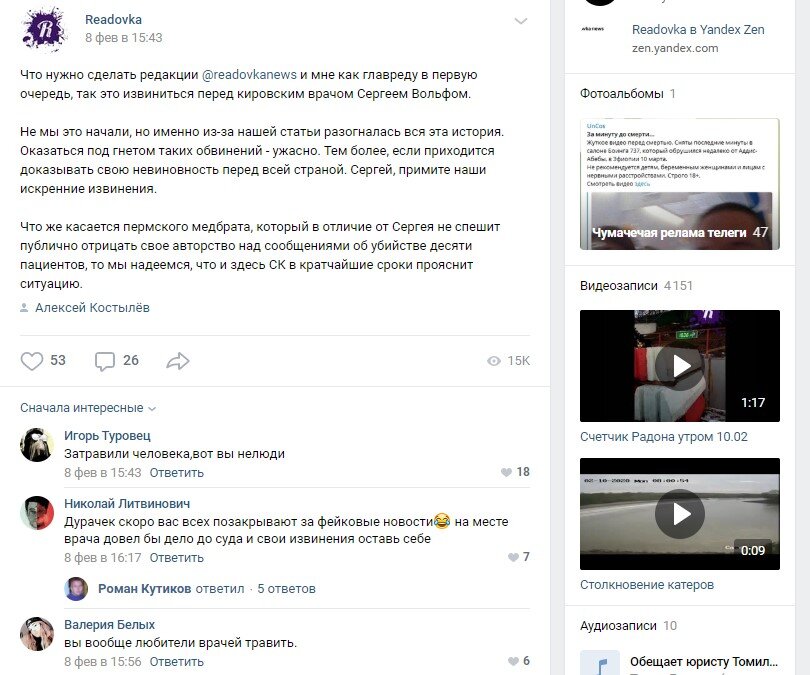
Task: Expand Сначала интересные sorting dropdown
Action: (88, 408)
